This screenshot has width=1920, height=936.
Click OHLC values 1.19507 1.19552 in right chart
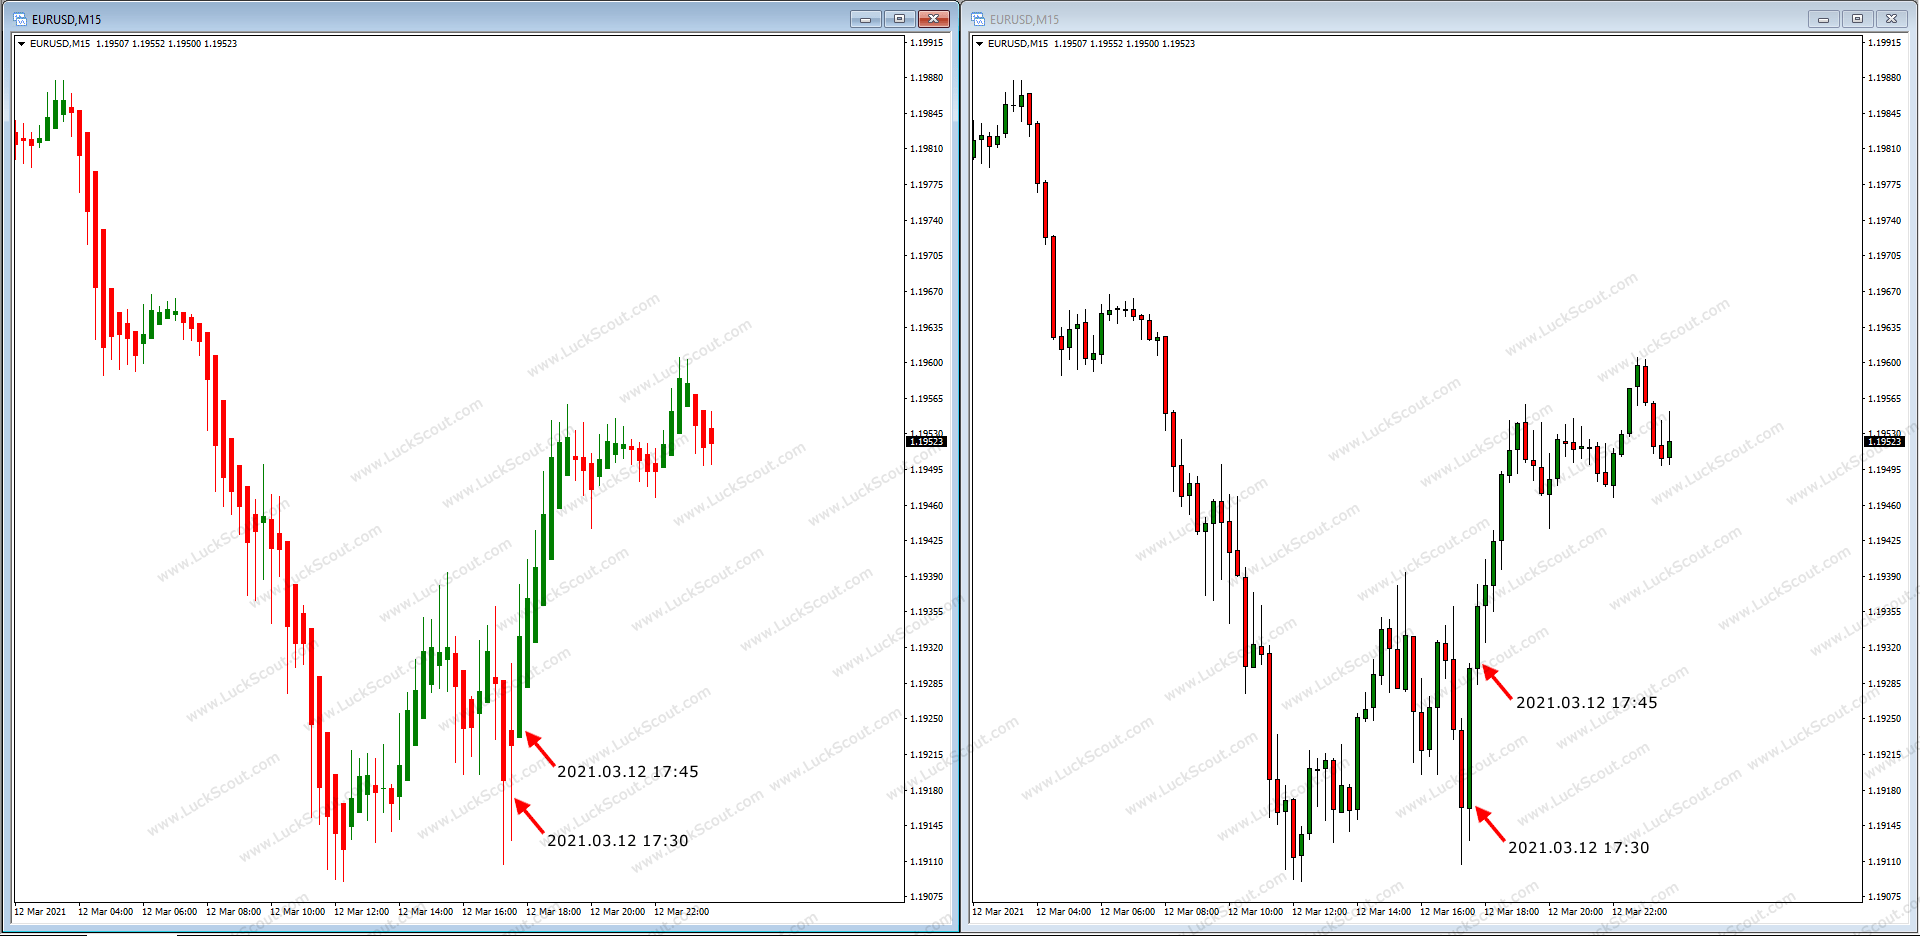(x=1089, y=44)
